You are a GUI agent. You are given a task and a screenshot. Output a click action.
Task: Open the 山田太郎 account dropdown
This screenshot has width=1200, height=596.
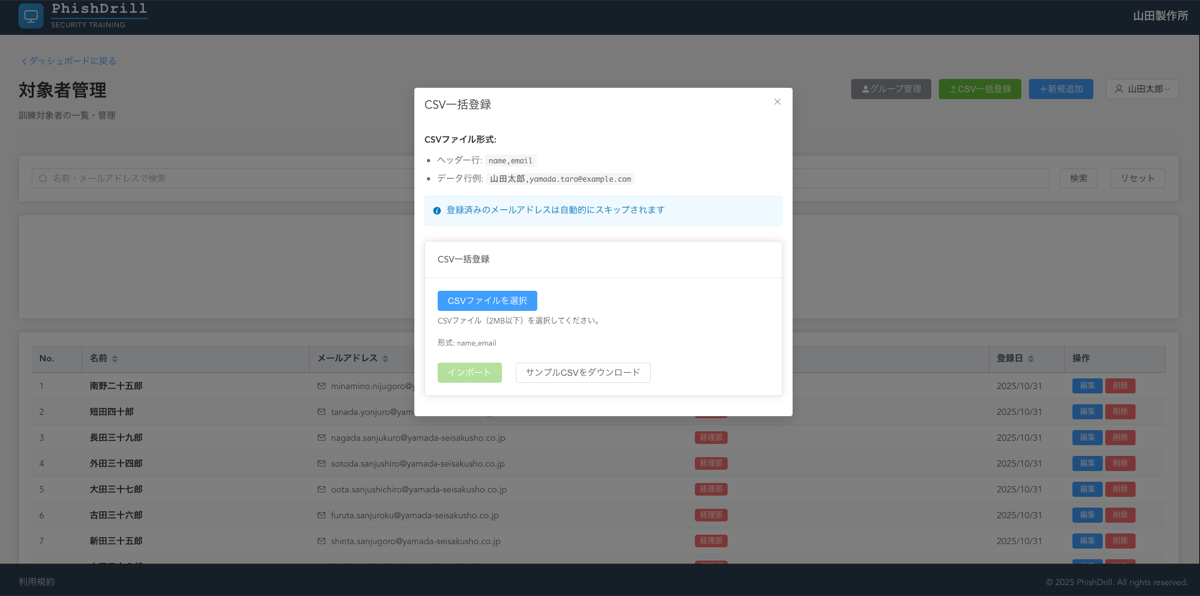[1141, 89]
